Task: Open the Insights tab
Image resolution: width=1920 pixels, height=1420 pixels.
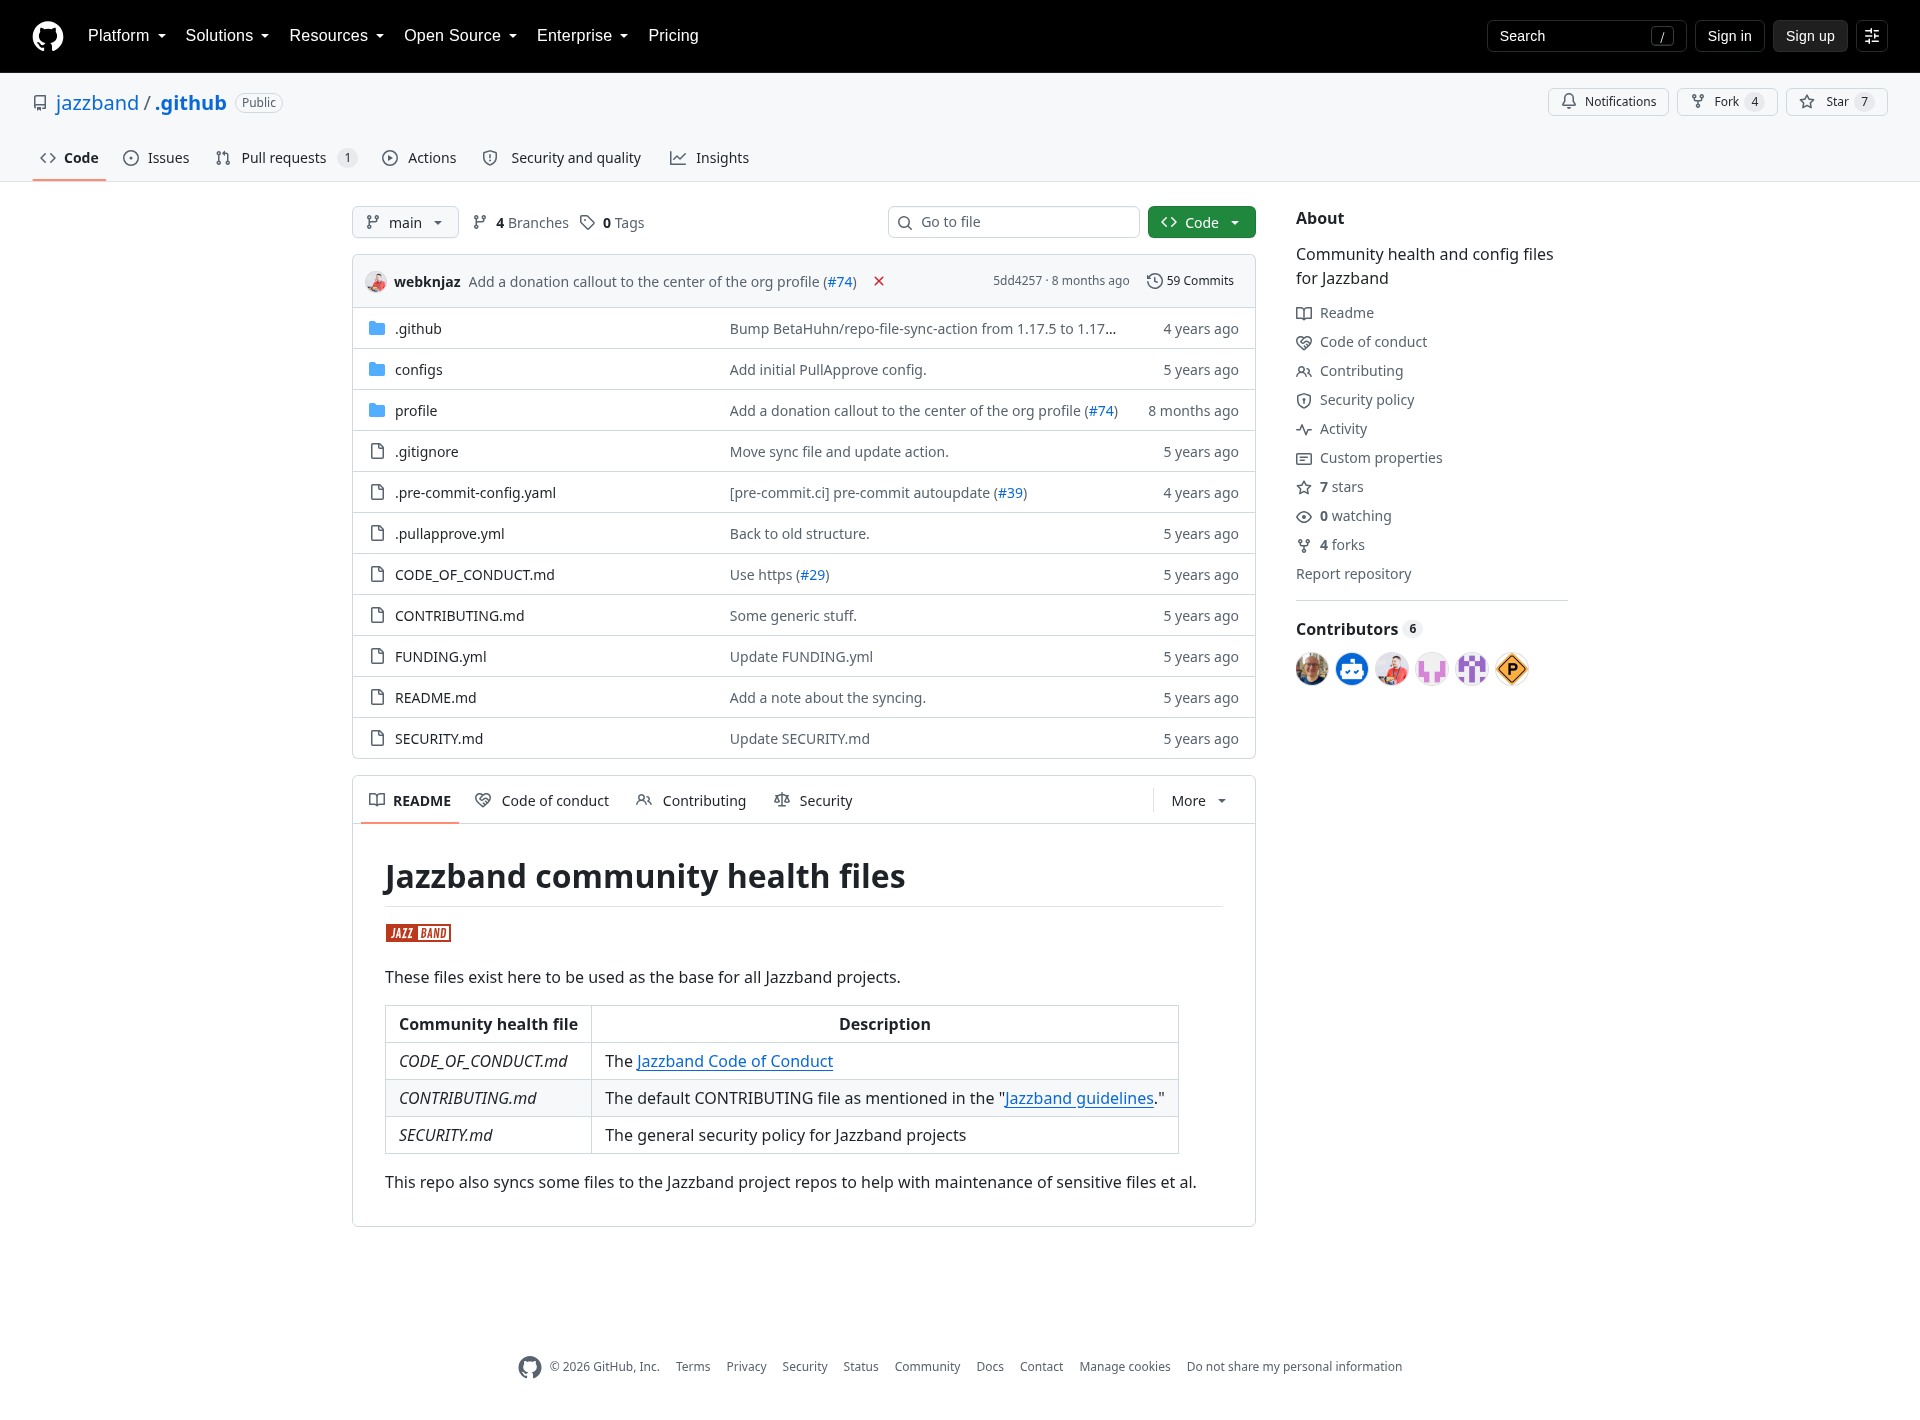Action: (709, 158)
